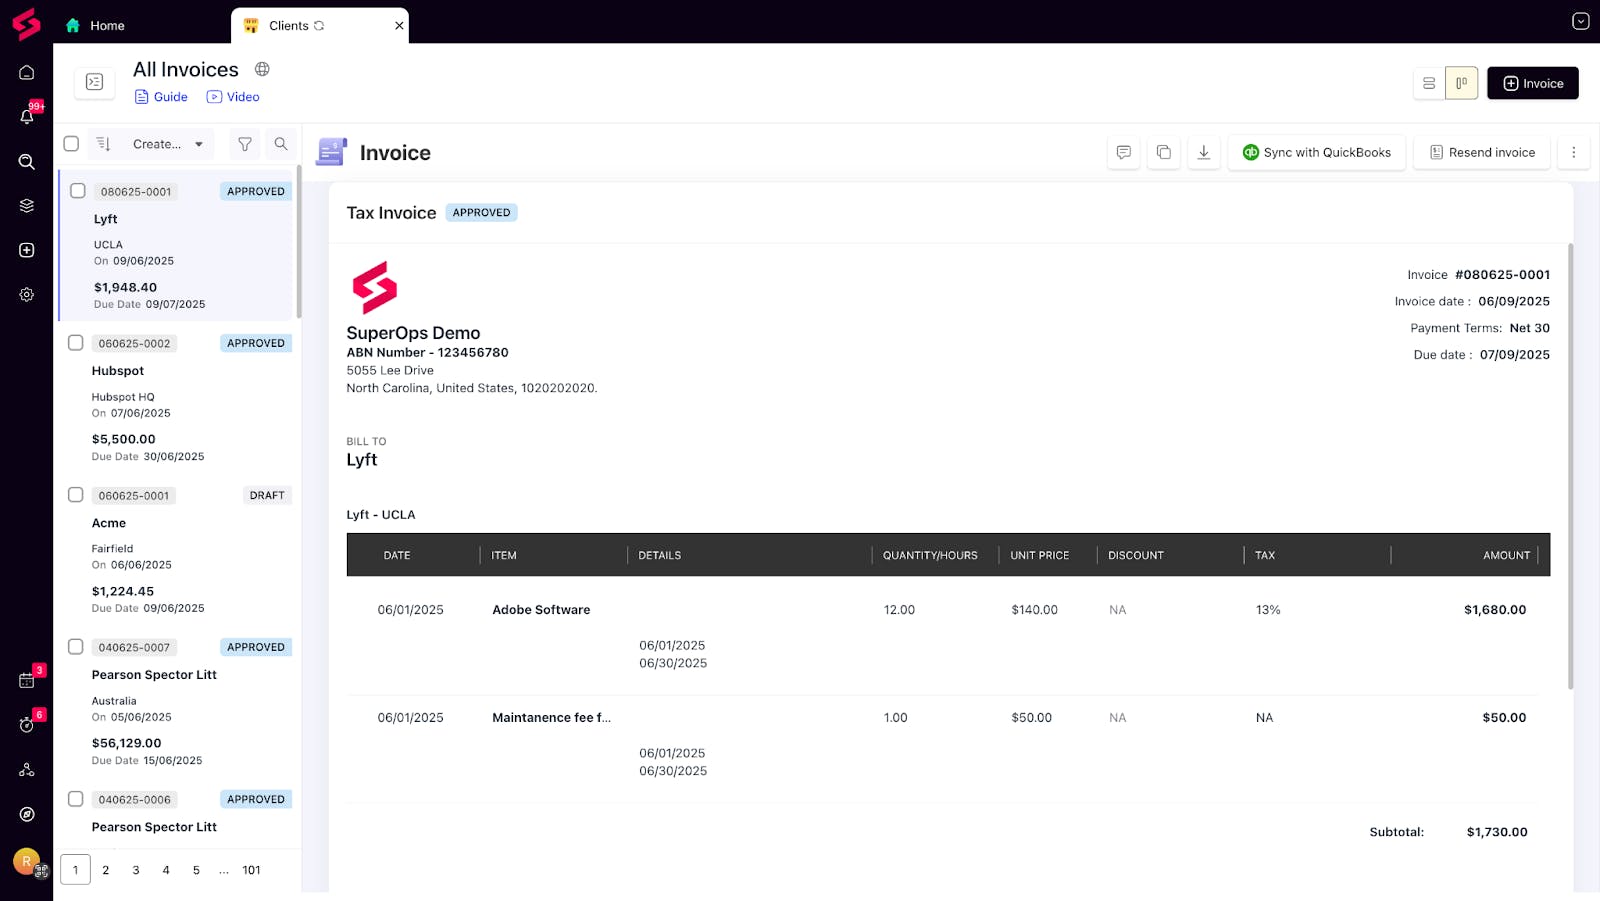Open the compass explore icon in sidebar
The width and height of the screenshot is (1600, 901).
(x=27, y=814)
